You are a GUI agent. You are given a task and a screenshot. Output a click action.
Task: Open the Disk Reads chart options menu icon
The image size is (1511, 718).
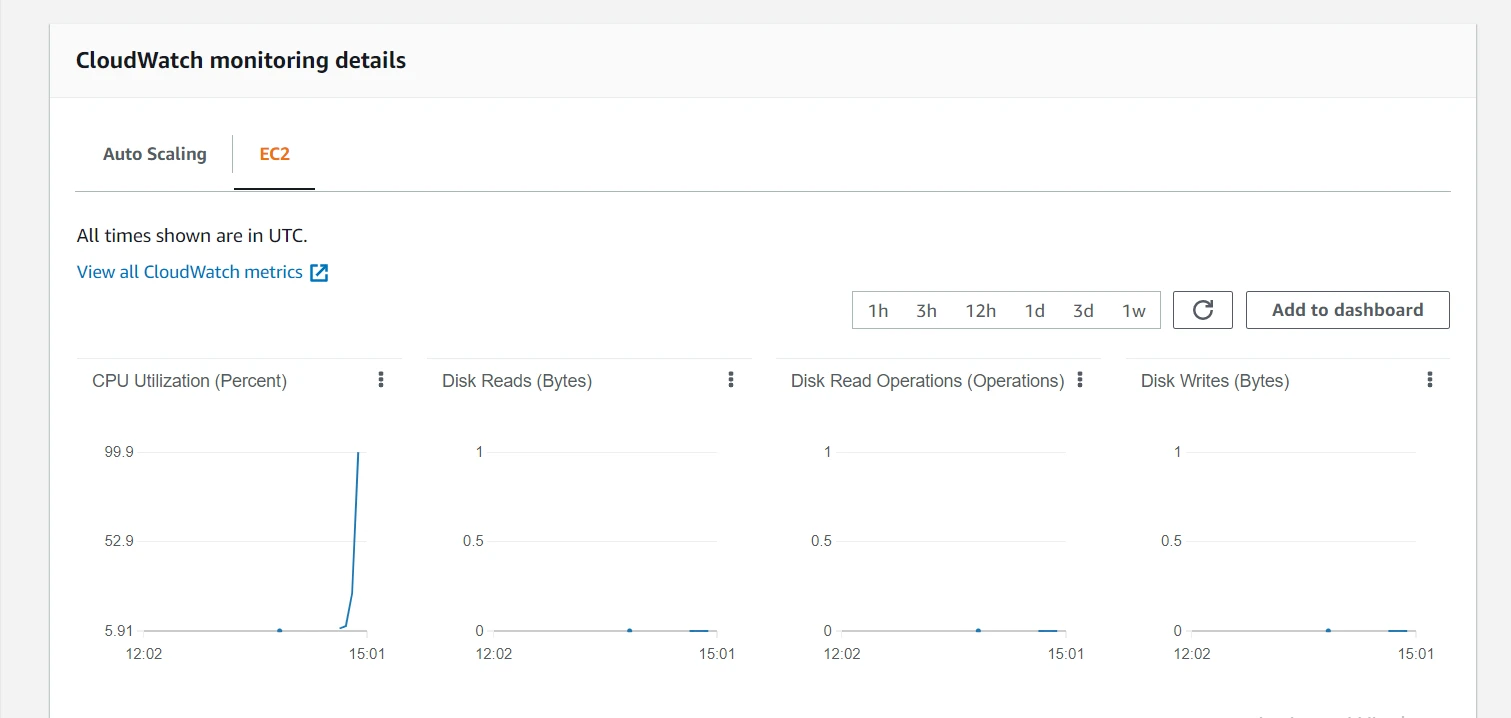click(x=730, y=379)
